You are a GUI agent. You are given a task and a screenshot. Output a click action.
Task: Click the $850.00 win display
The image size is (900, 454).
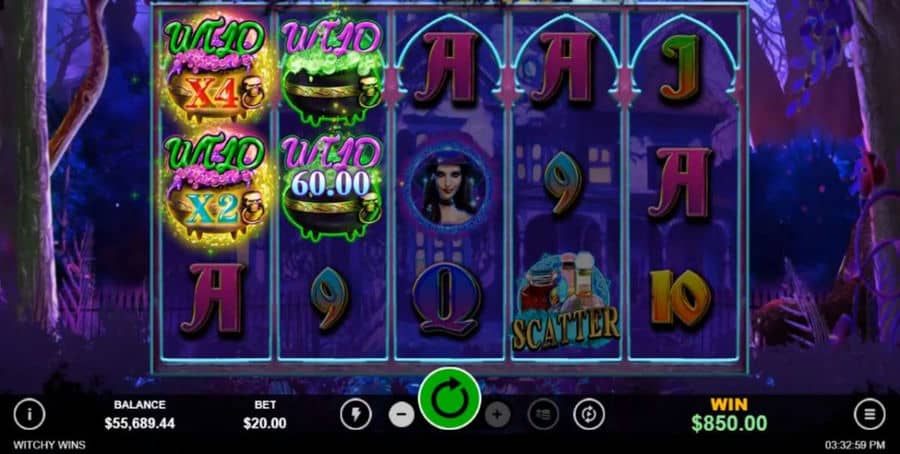pos(729,424)
